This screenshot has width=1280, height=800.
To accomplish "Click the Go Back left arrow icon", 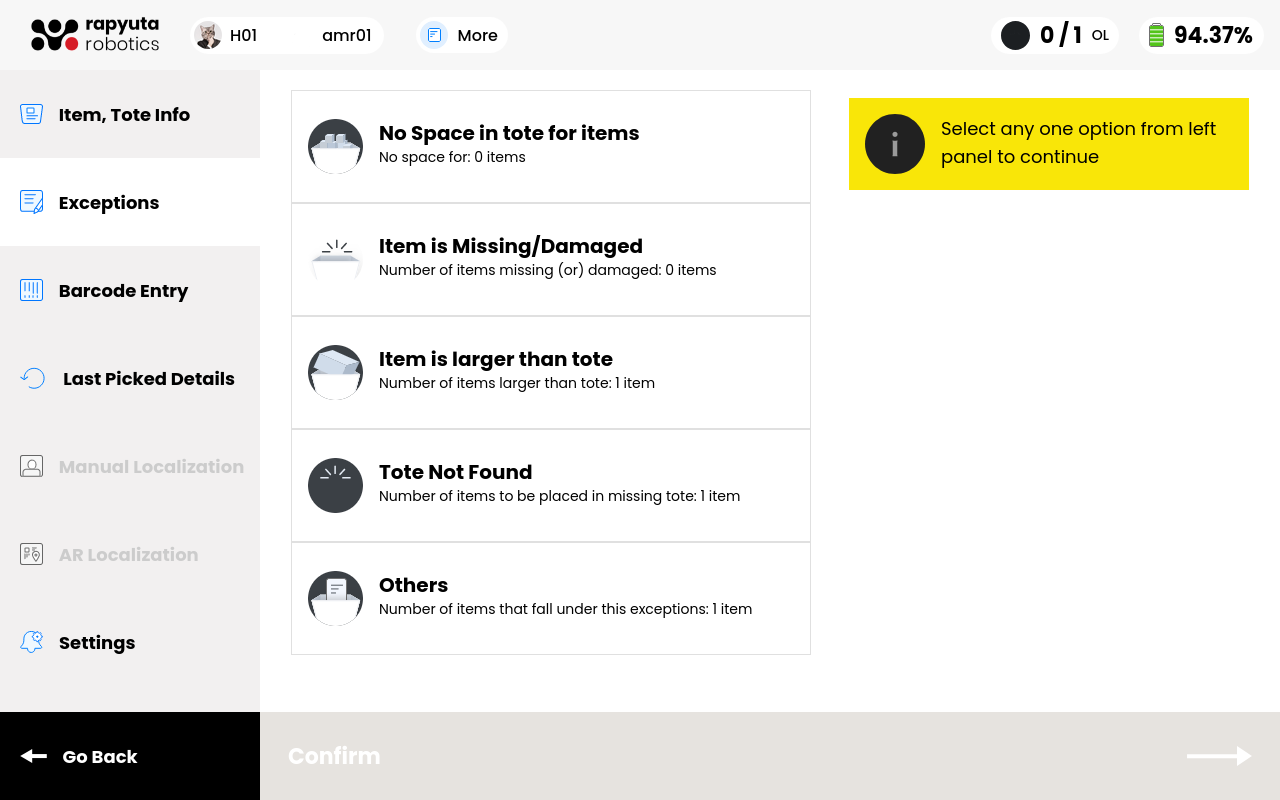I will [34, 756].
